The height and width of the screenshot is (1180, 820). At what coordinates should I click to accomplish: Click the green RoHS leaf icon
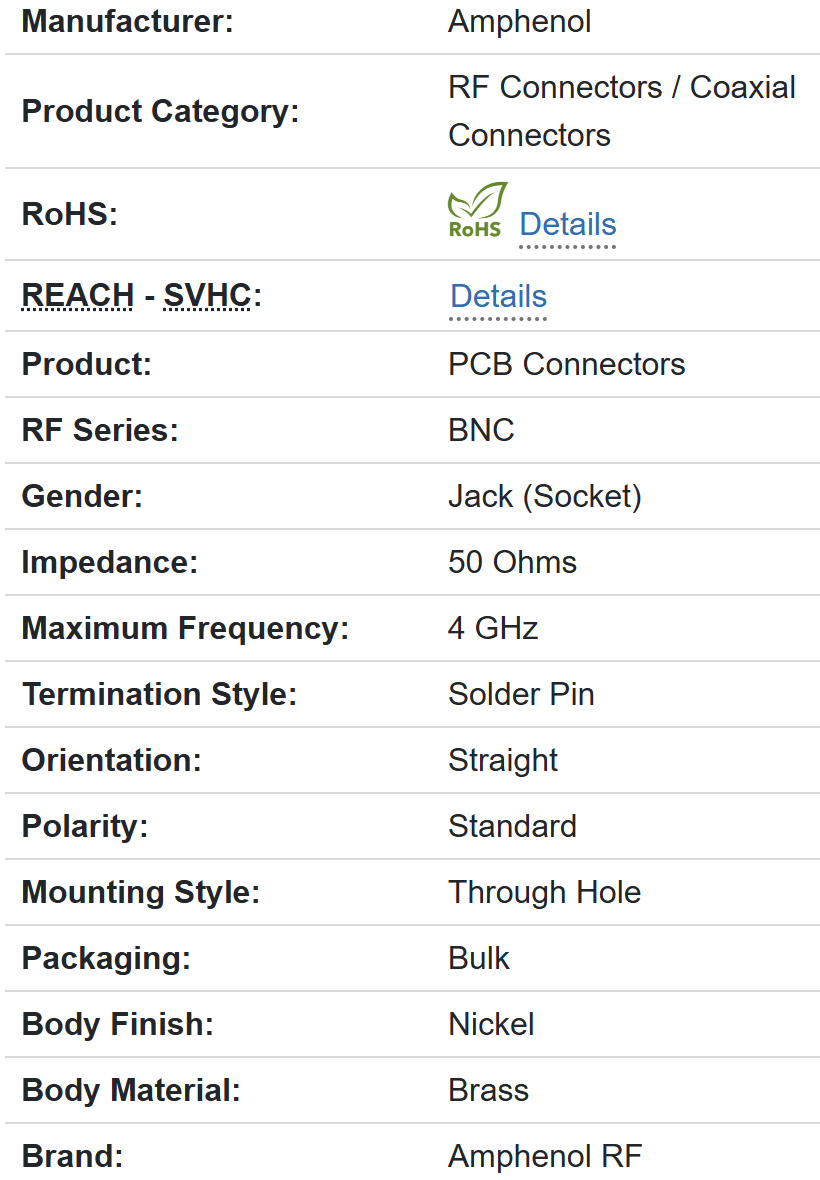click(x=477, y=210)
